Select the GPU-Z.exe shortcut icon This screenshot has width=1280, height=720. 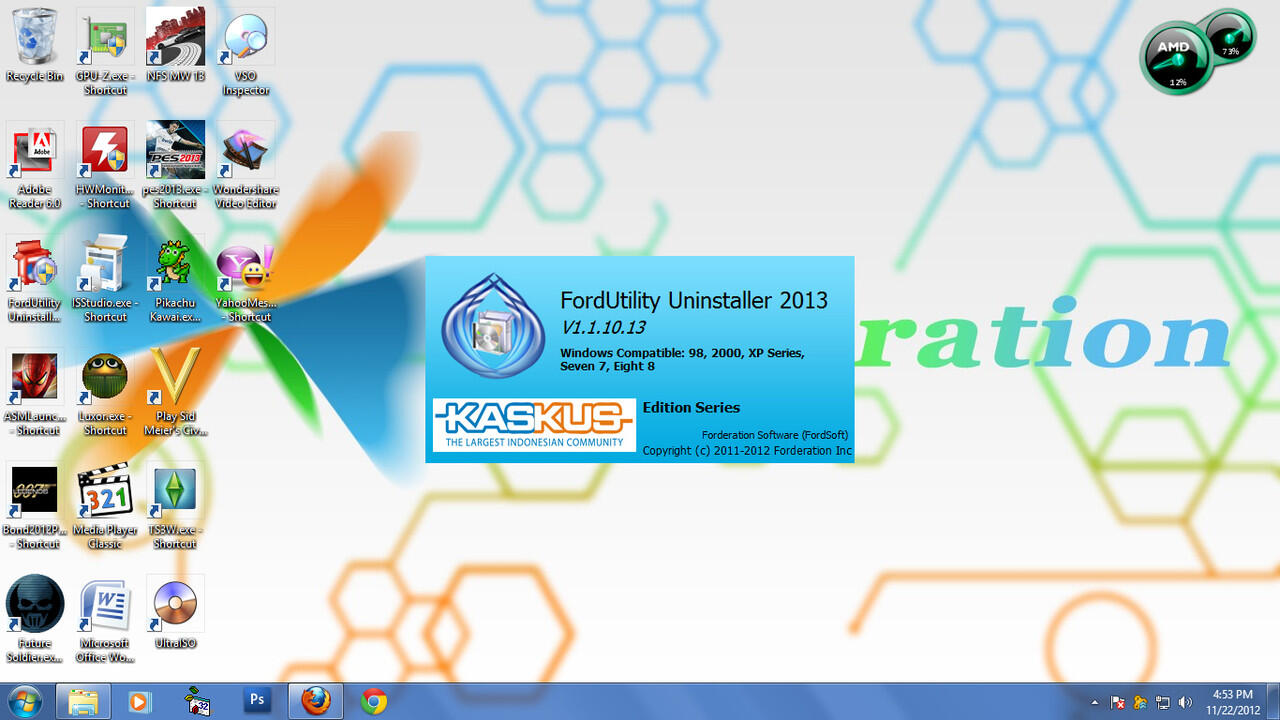point(105,52)
